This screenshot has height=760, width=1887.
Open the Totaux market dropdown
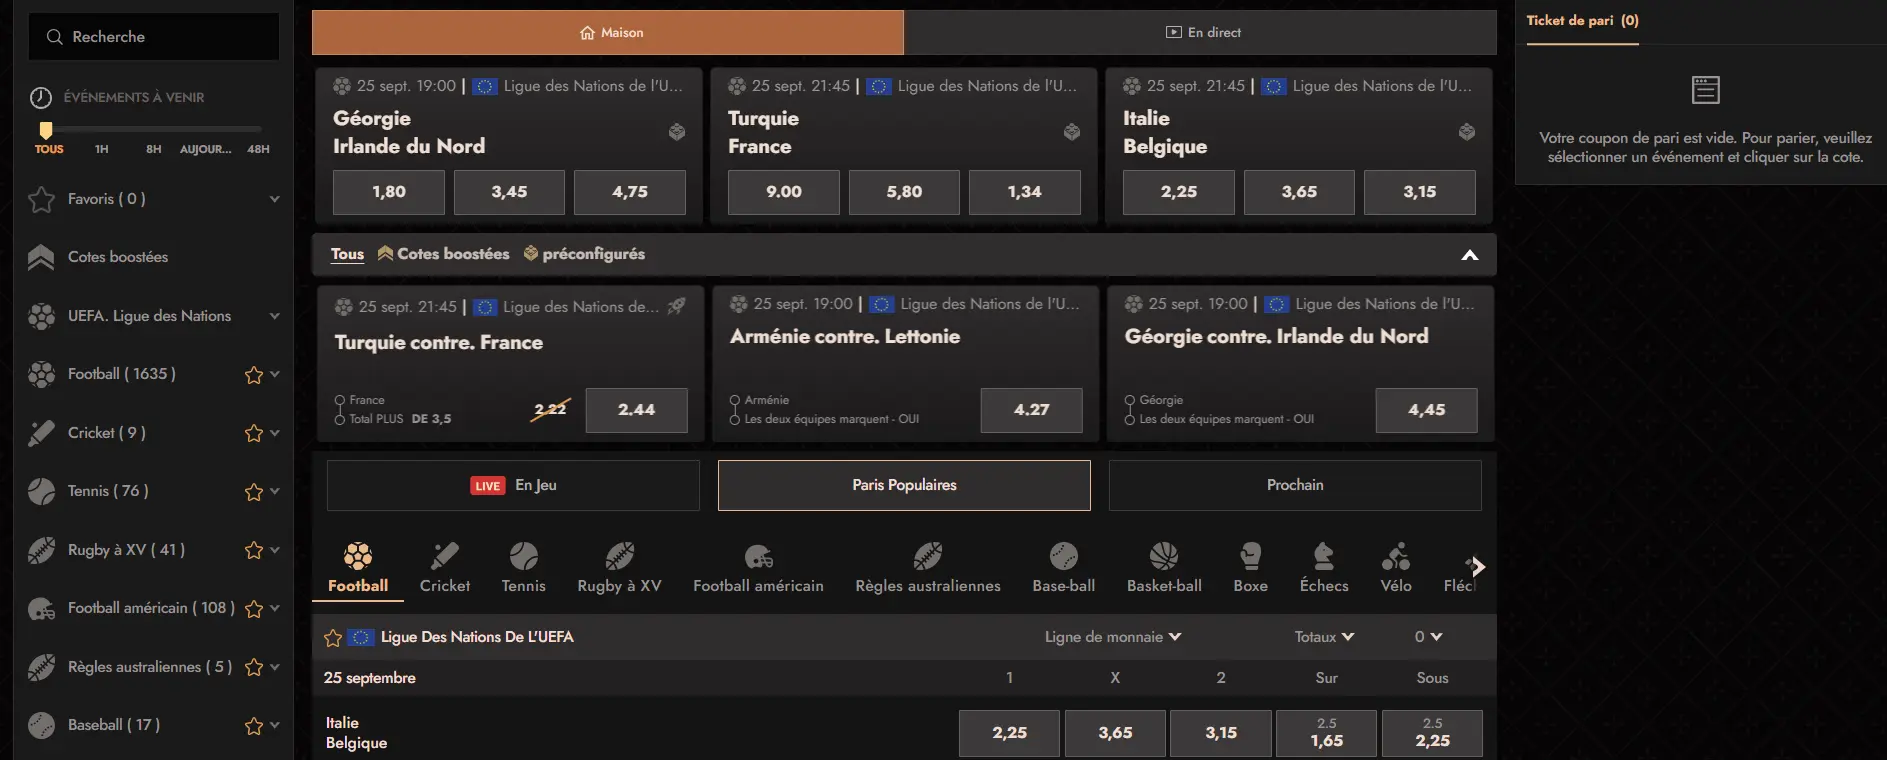pos(1324,637)
